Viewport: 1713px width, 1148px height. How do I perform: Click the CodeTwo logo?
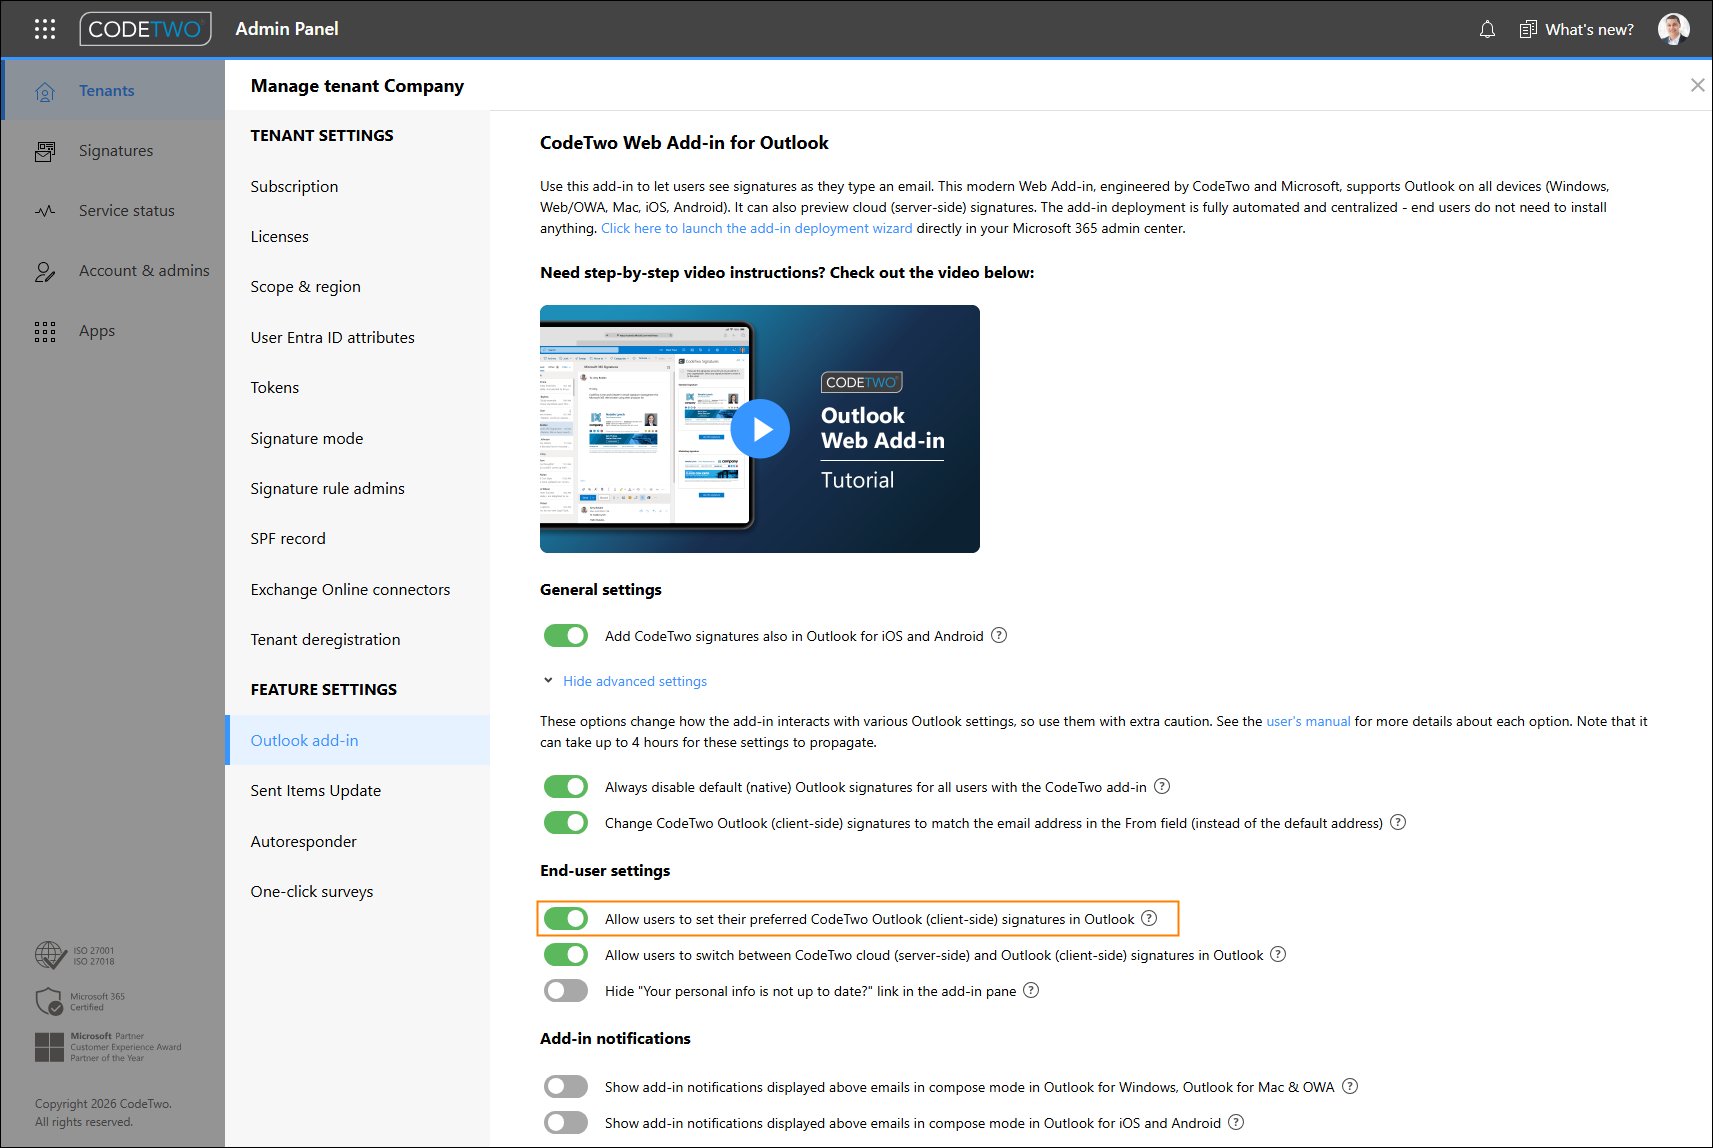click(x=146, y=29)
